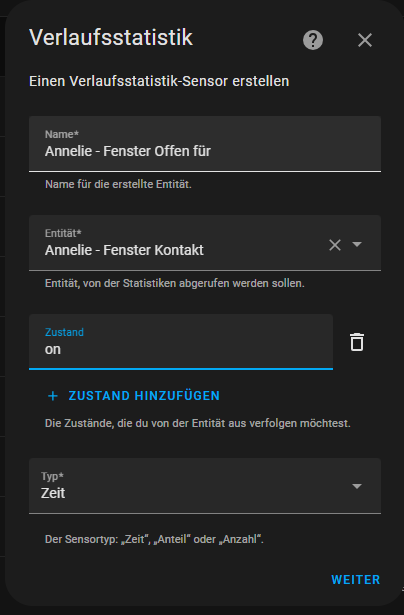Click the Entität field 'Annelie - Fenster Kontakt'
This screenshot has width=404, height=615.
[x=177, y=243]
